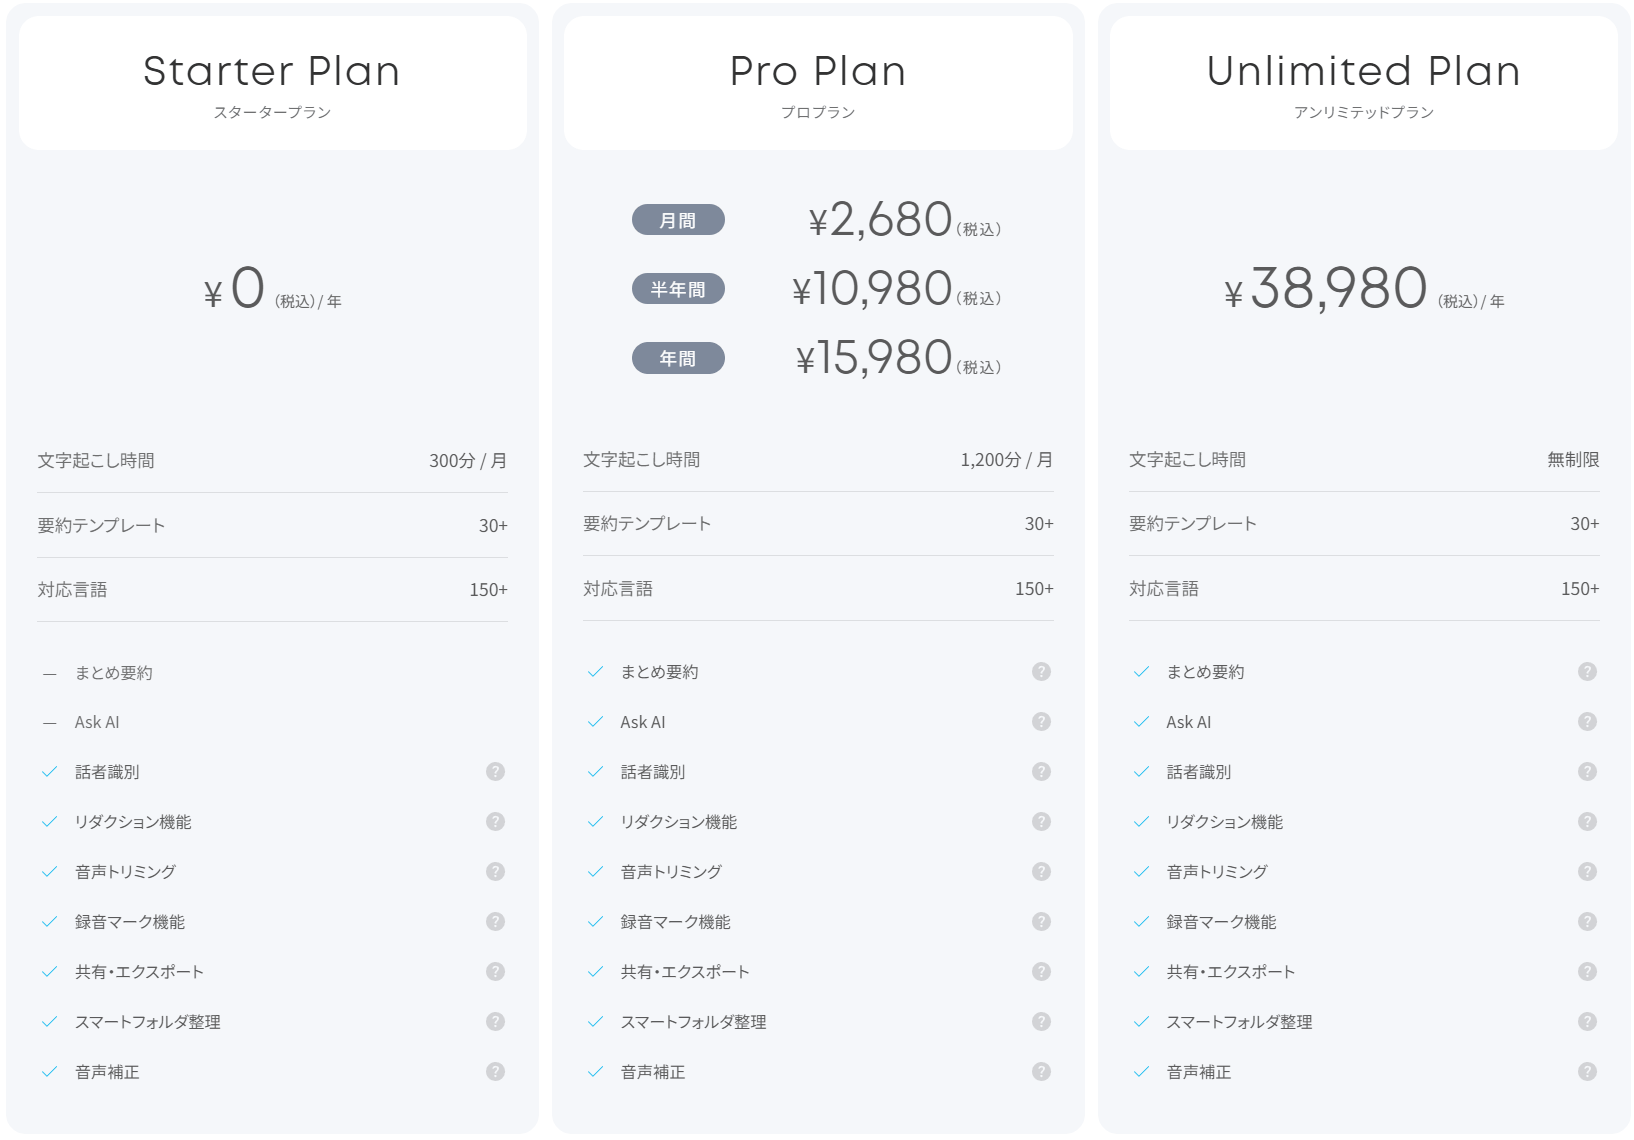Click the Starter Plan header card
Image resolution: width=1634 pixels, height=1140 pixels.
coord(272,83)
